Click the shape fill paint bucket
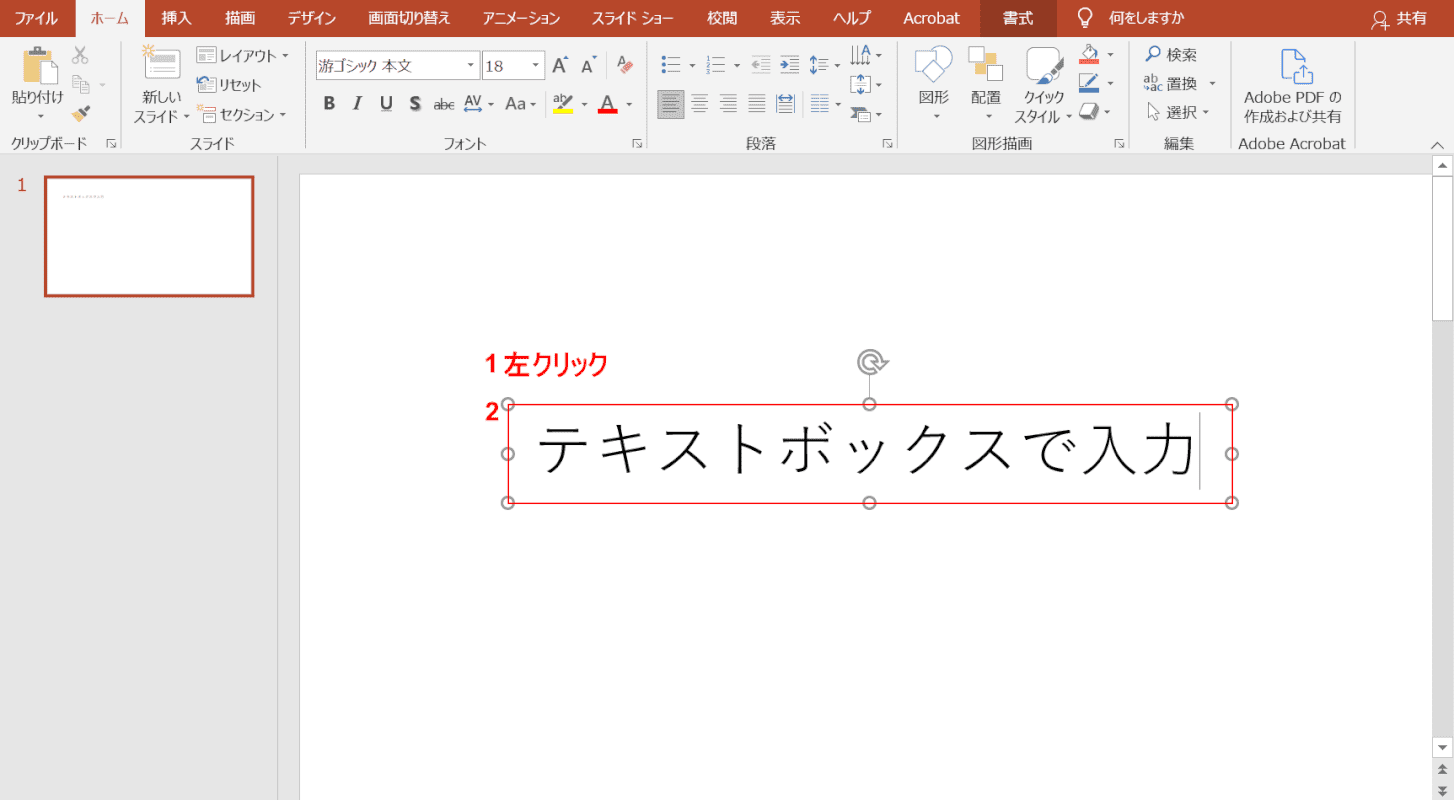1454x800 pixels. click(x=1090, y=53)
